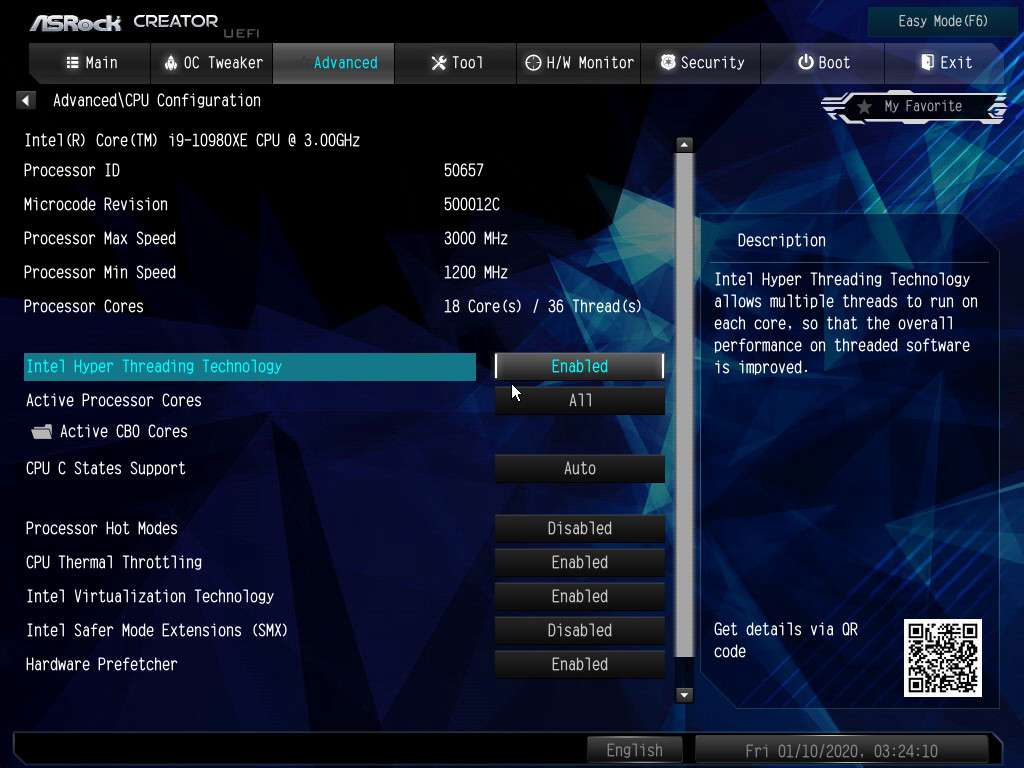
Task: Click the back arrow beside Advanced\CPU Configuration
Action: (25, 101)
